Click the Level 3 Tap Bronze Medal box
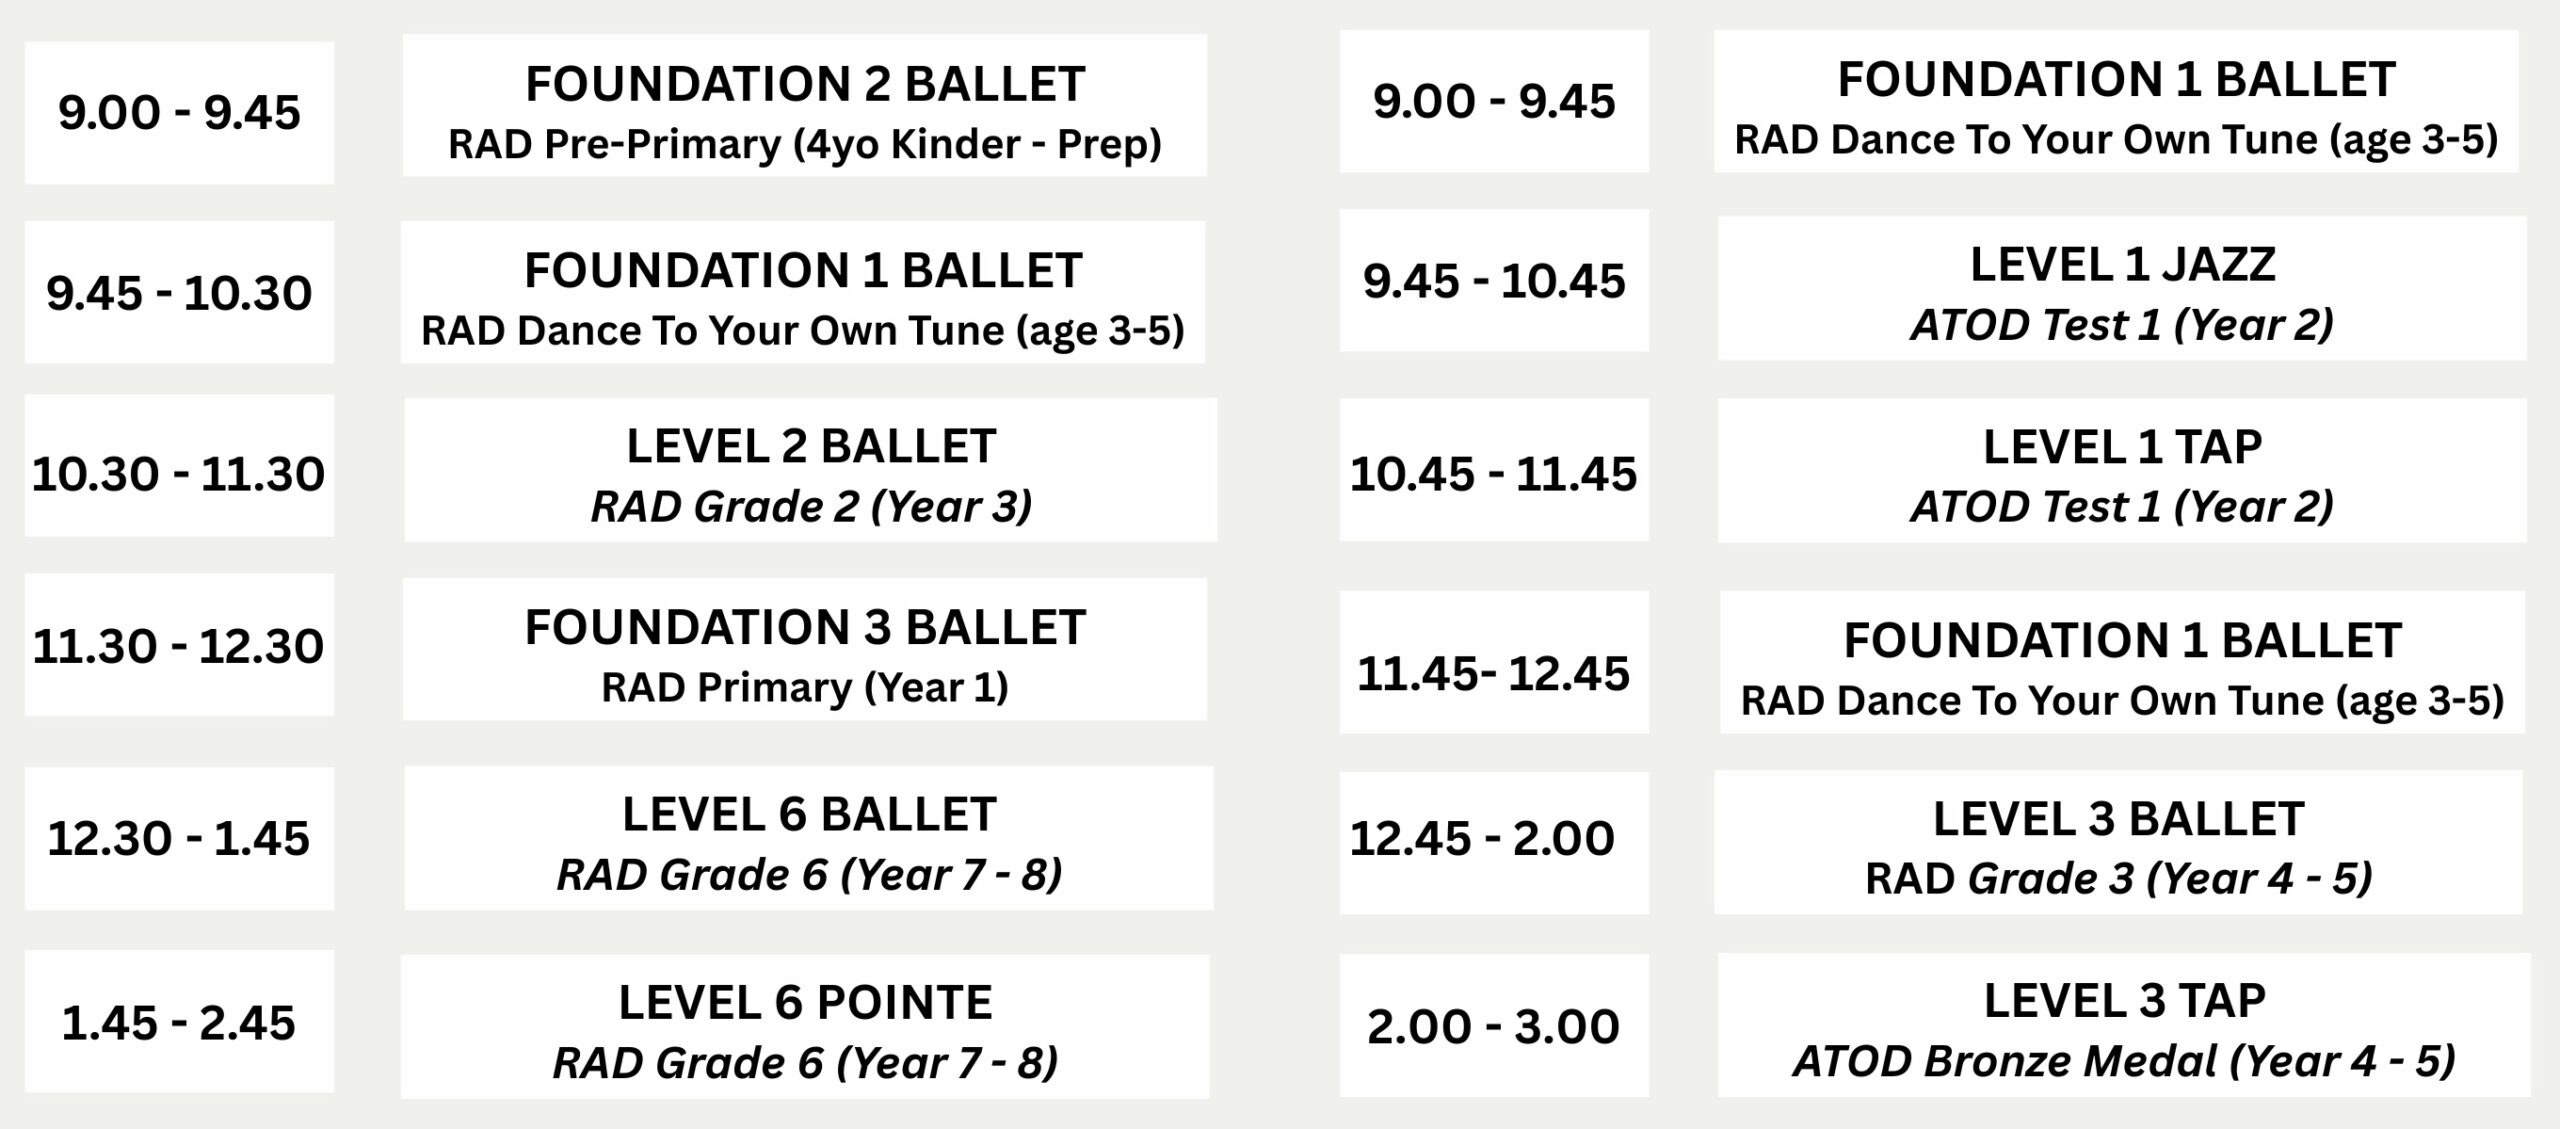 [2124, 1025]
